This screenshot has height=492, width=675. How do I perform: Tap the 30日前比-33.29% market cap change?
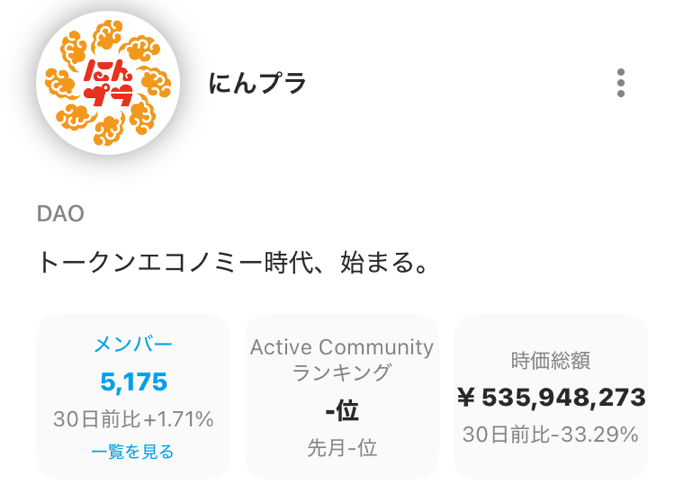coord(551,434)
